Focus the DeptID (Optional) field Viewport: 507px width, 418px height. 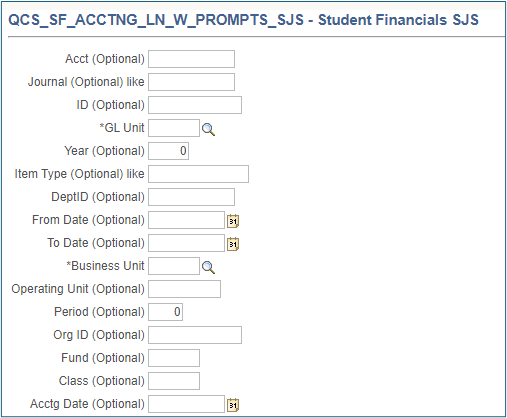click(x=191, y=197)
